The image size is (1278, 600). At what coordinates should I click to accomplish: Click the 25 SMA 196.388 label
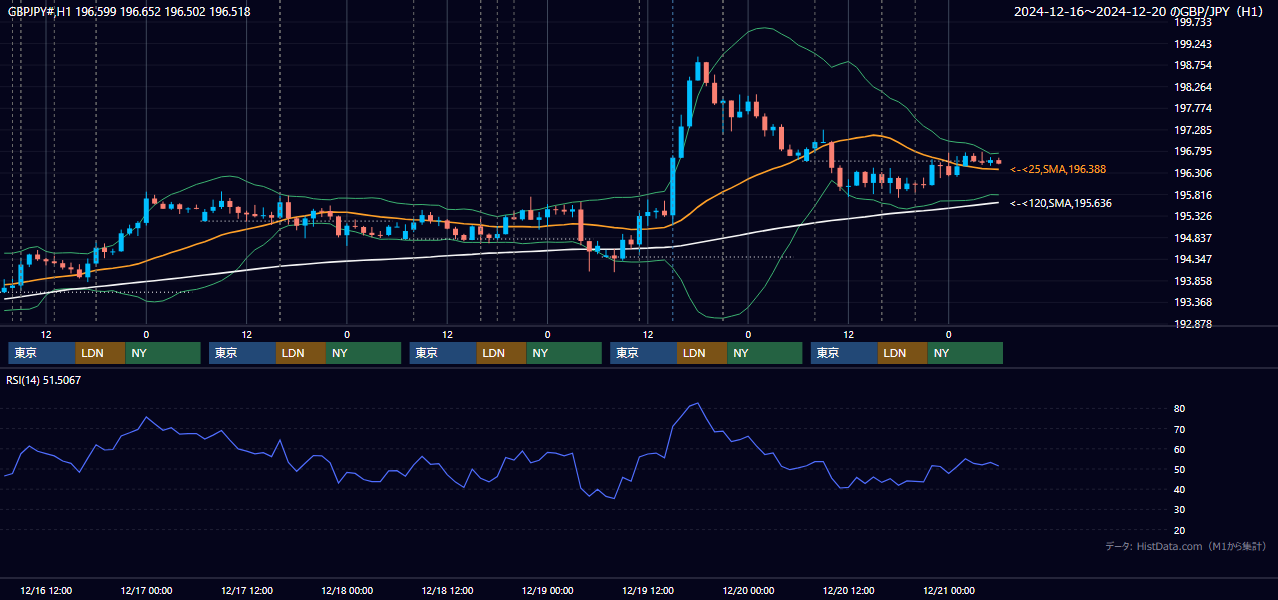pyautogui.click(x=1057, y=170)
